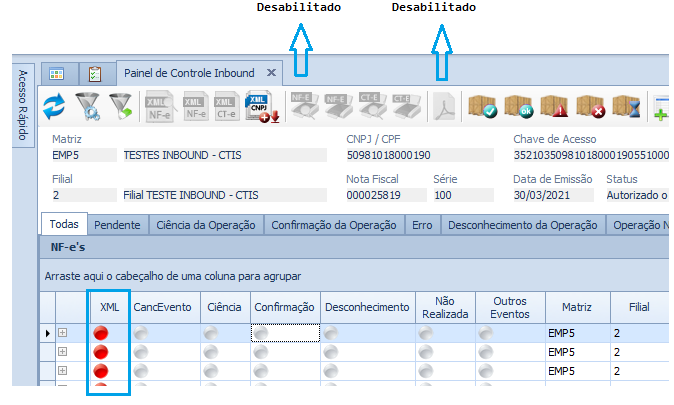This screenshot has width=674, height=405.
Task: Sort by the Confirmação column header
Action: (x=285, y=307)
